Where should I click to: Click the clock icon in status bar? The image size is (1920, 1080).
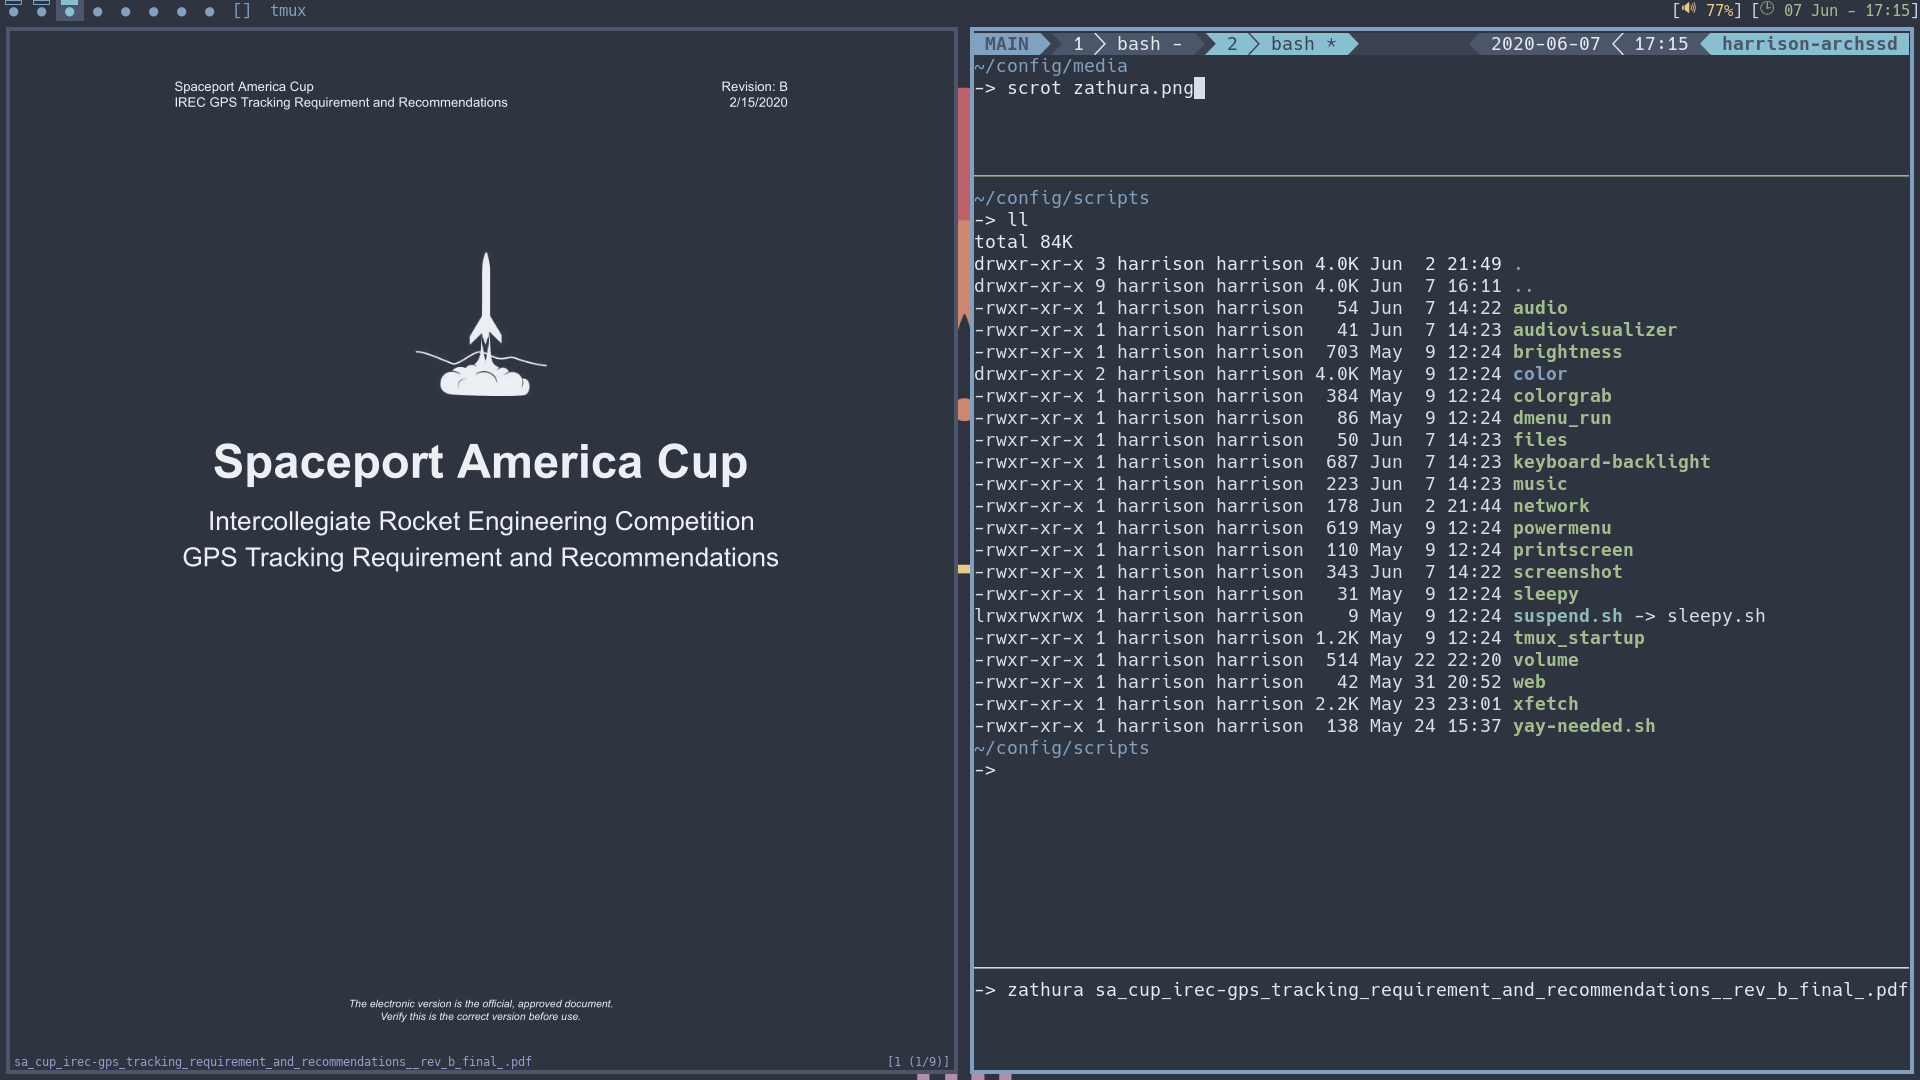coord(1767,9)
